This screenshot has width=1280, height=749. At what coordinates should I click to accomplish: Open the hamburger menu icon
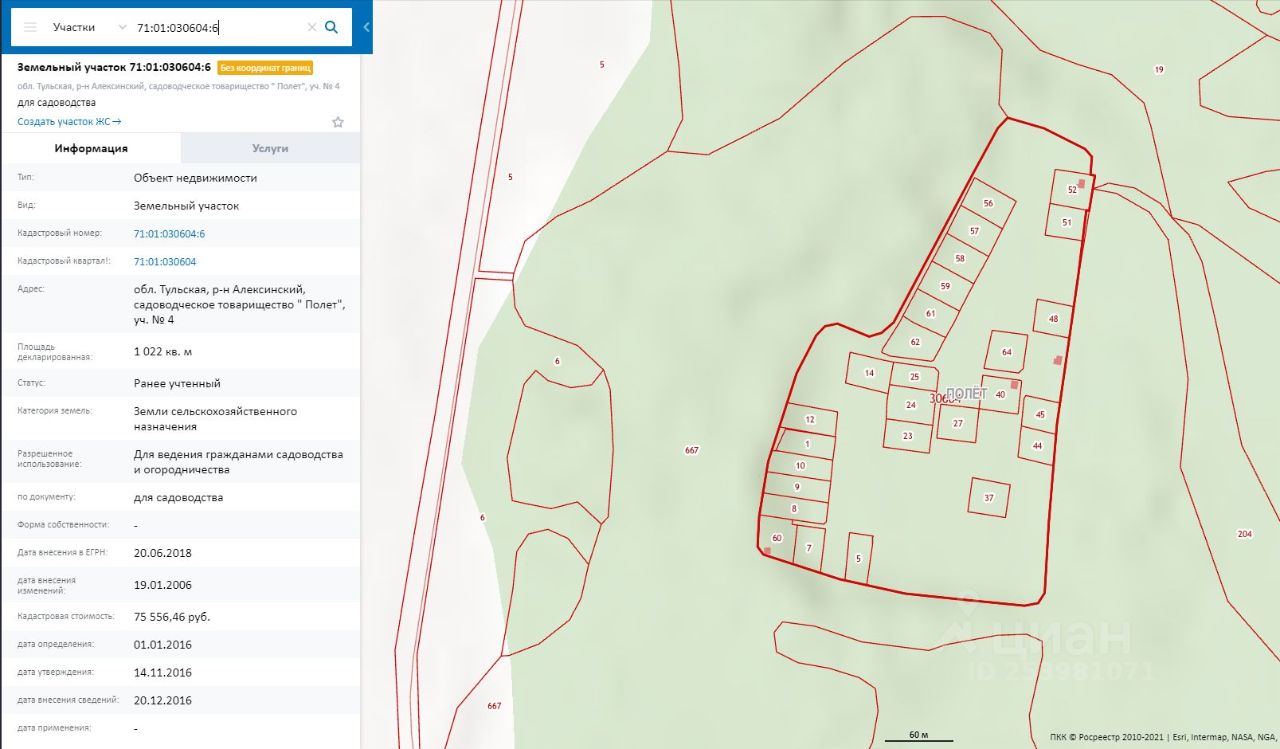(30, 27)
